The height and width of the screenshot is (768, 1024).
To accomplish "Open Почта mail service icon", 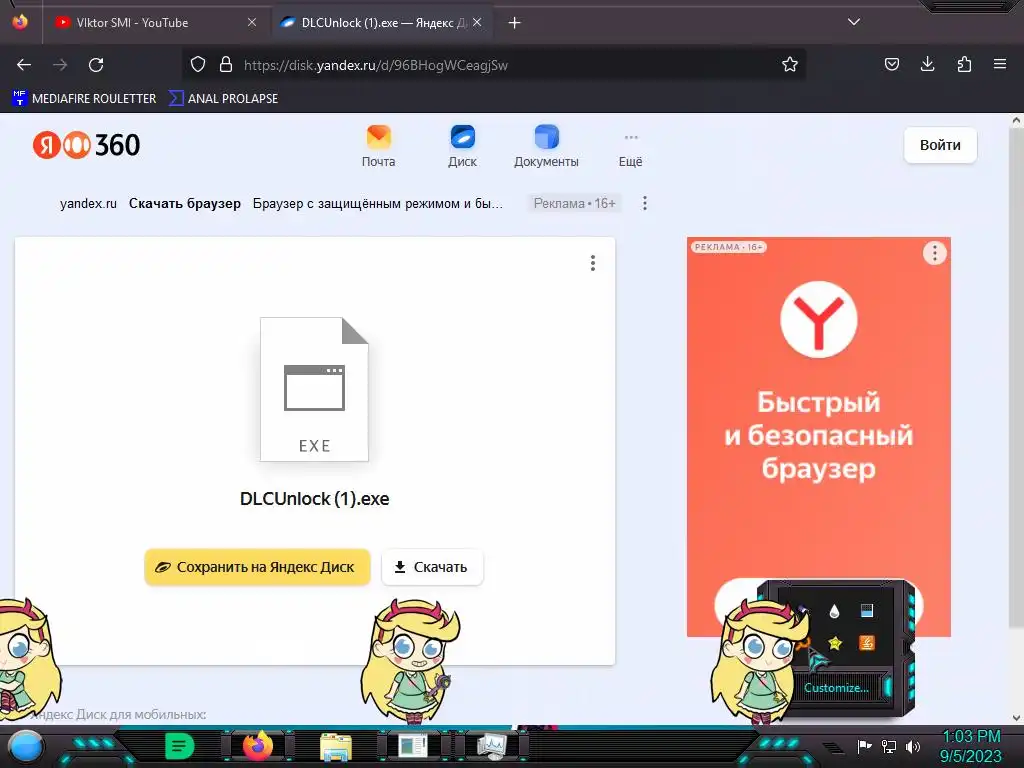I will (x=379, y=146).
